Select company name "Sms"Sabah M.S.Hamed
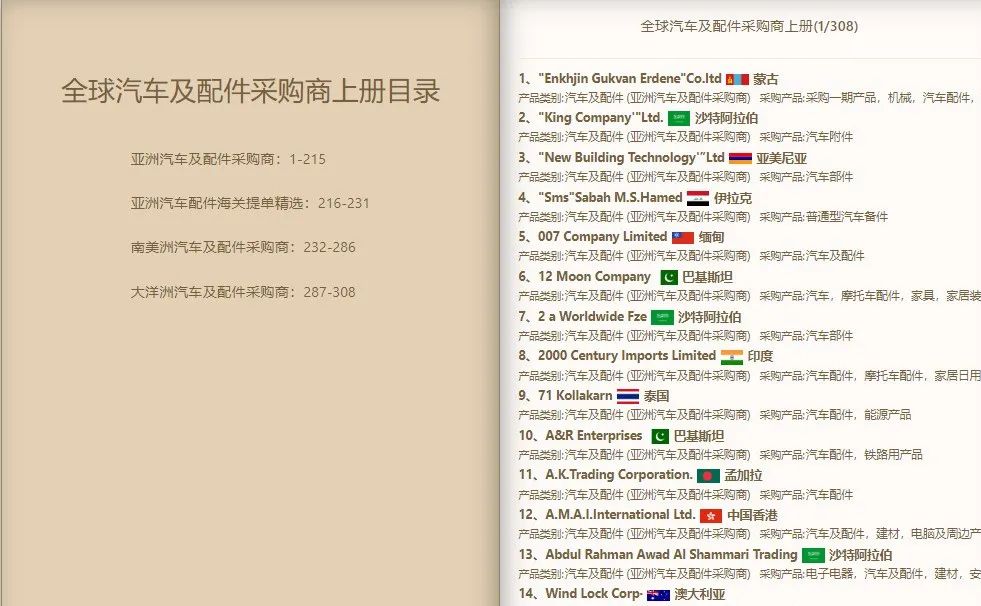The height and width of the screenshot is (606, 981). (610, 198)
